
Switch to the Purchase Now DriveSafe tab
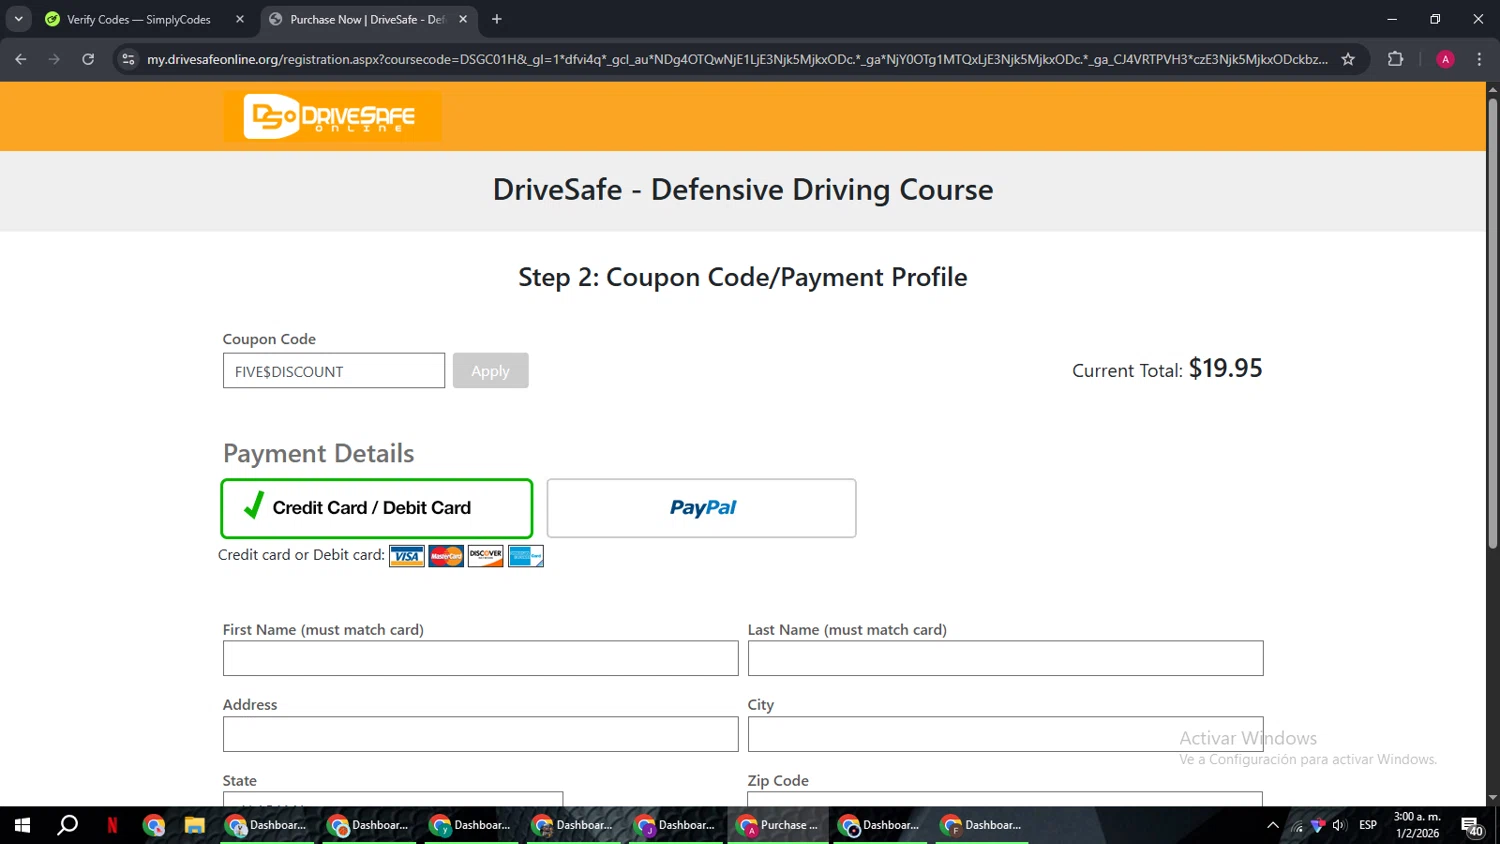(x=368, y=19)
